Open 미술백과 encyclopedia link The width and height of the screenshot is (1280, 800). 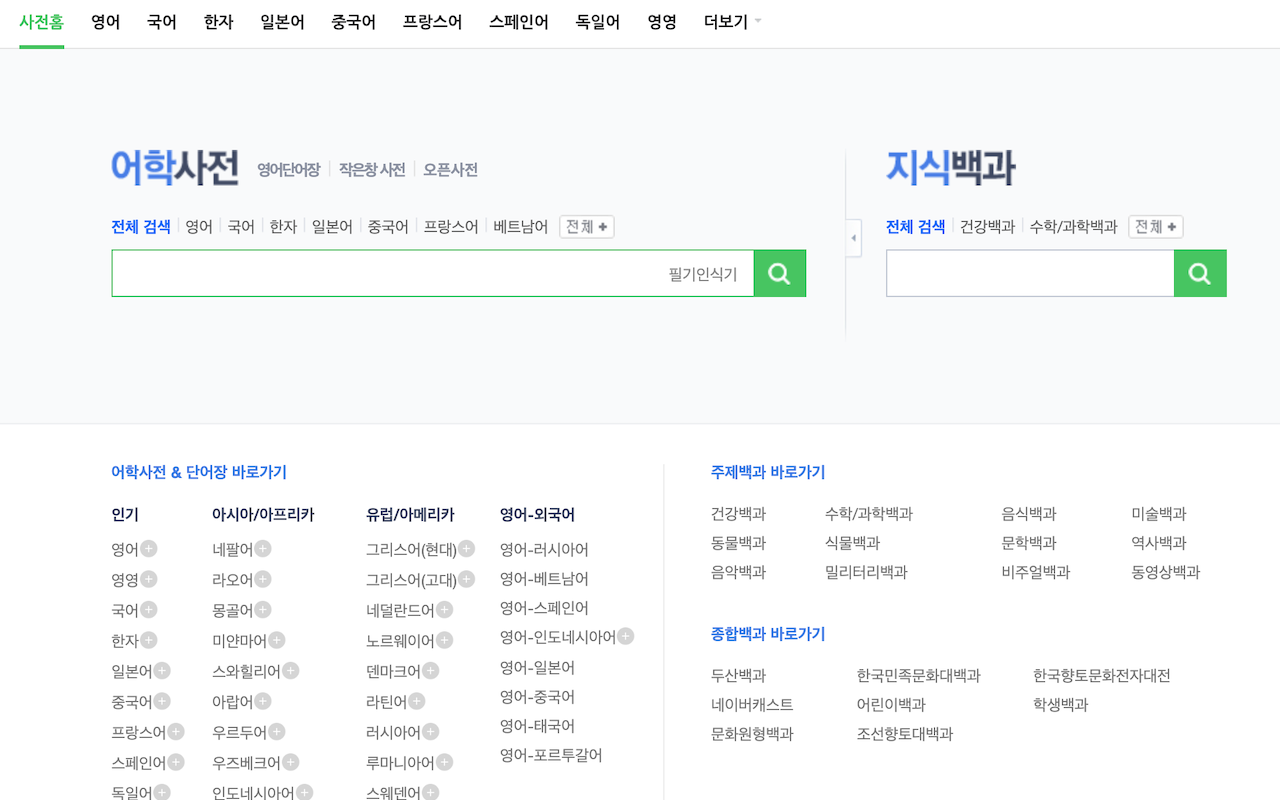coord(1159,513)
